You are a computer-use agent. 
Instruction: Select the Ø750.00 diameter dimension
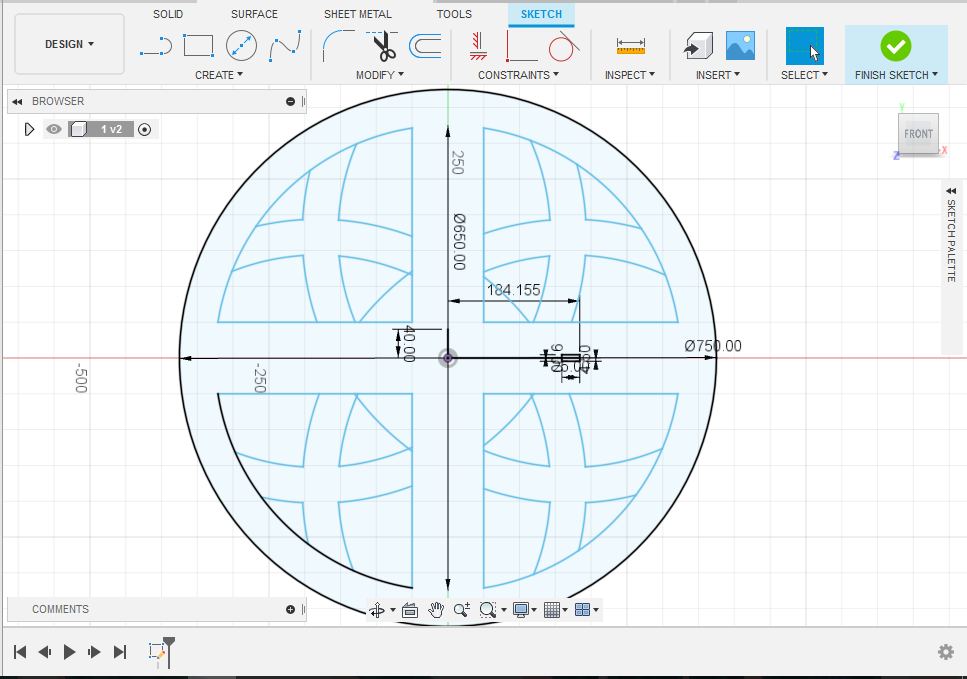coord(713,346)
